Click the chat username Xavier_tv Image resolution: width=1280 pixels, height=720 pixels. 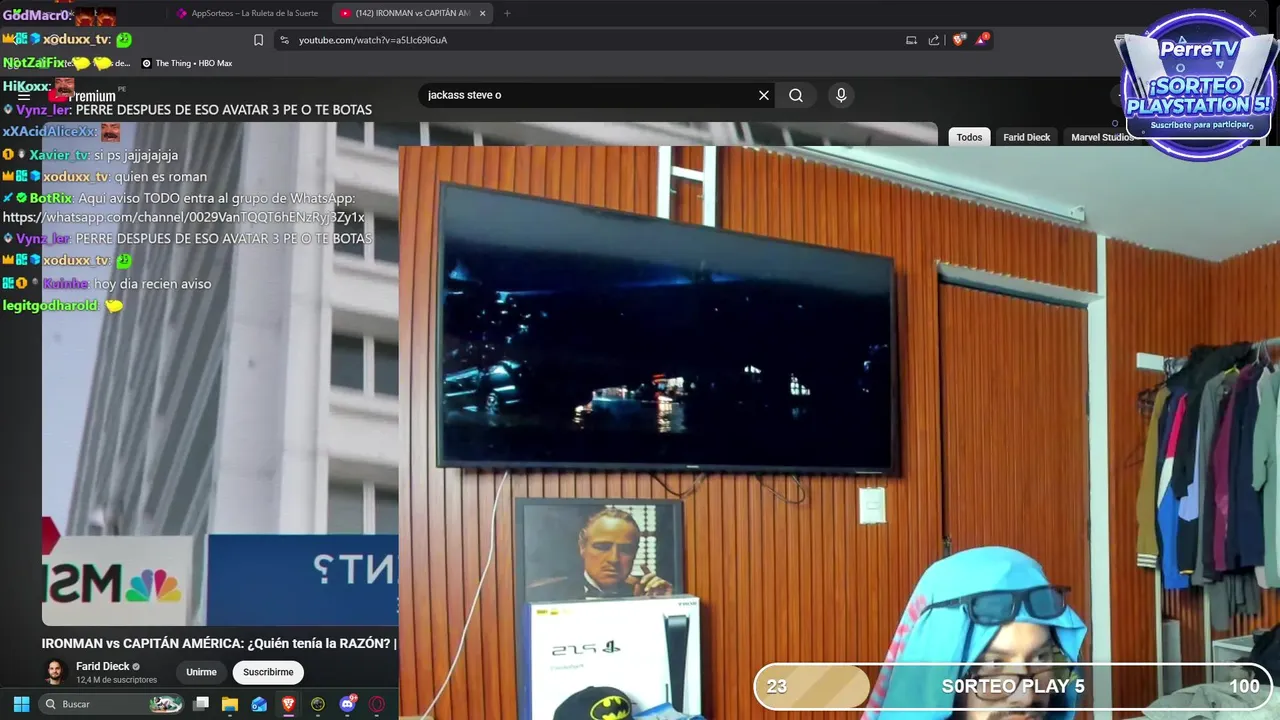click(59, 155)
